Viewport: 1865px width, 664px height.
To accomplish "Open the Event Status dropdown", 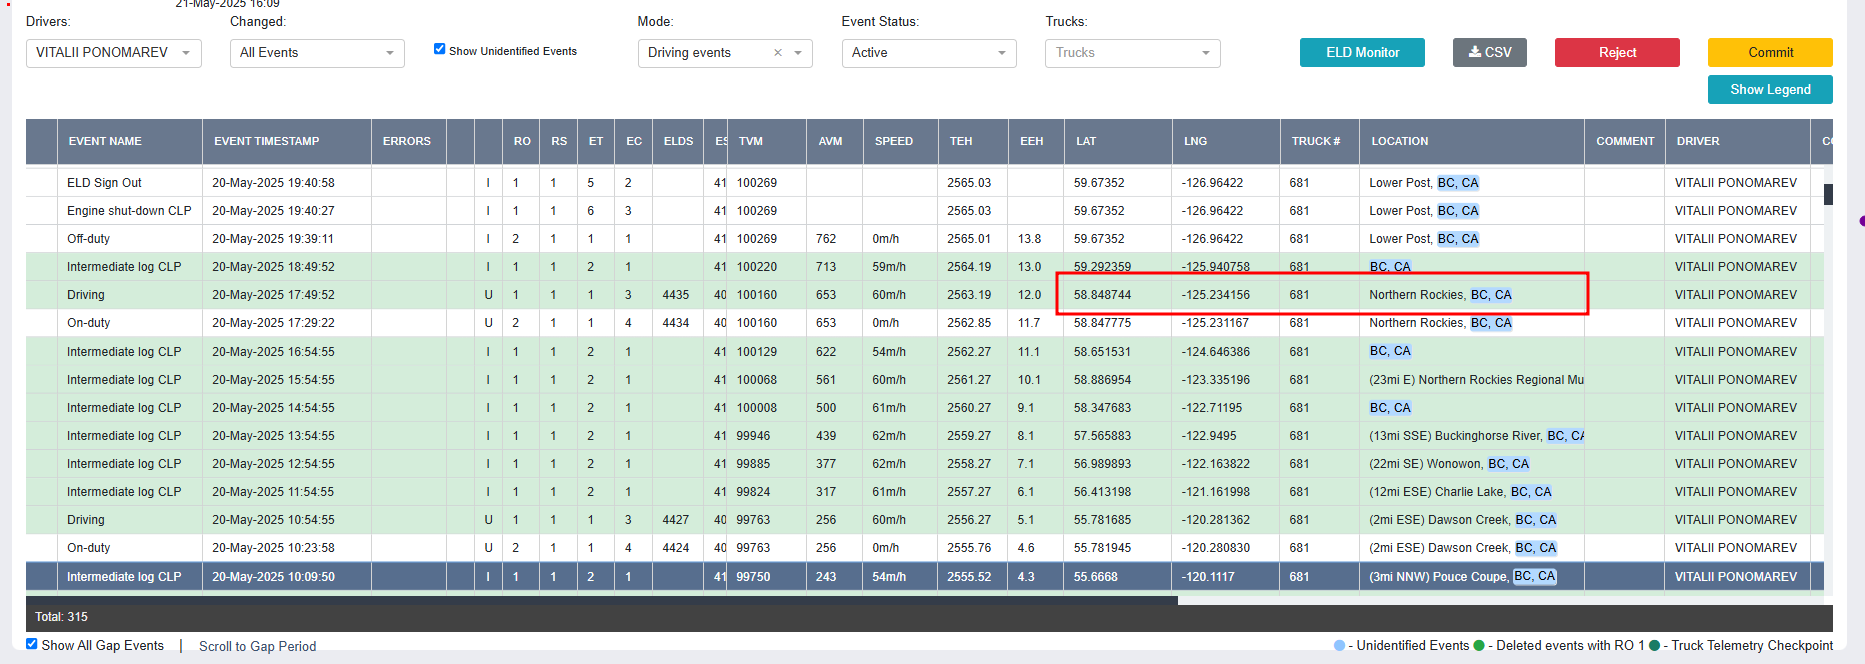I will (x=928, y=53).
